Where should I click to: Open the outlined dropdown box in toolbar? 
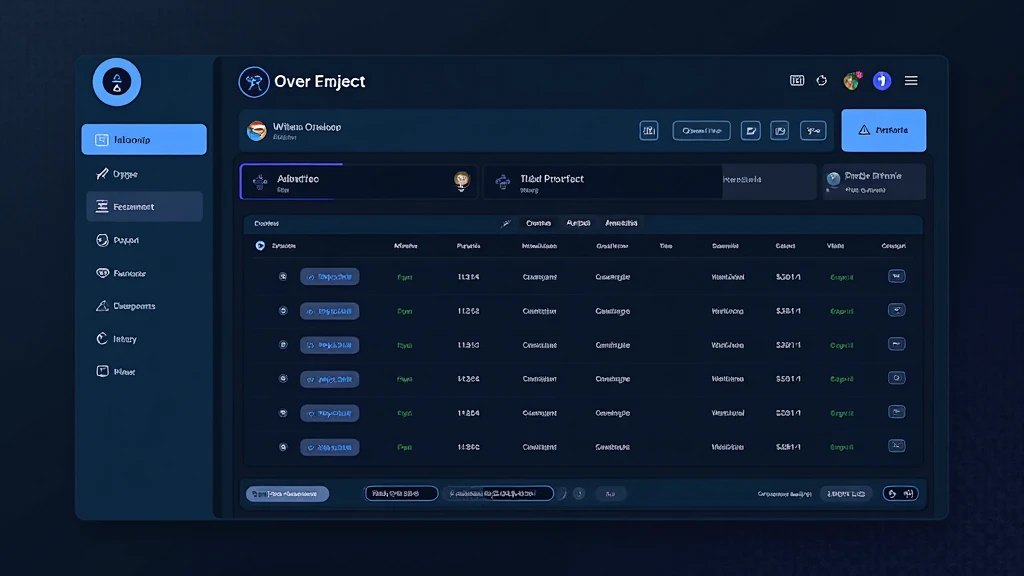coord(701,130)
